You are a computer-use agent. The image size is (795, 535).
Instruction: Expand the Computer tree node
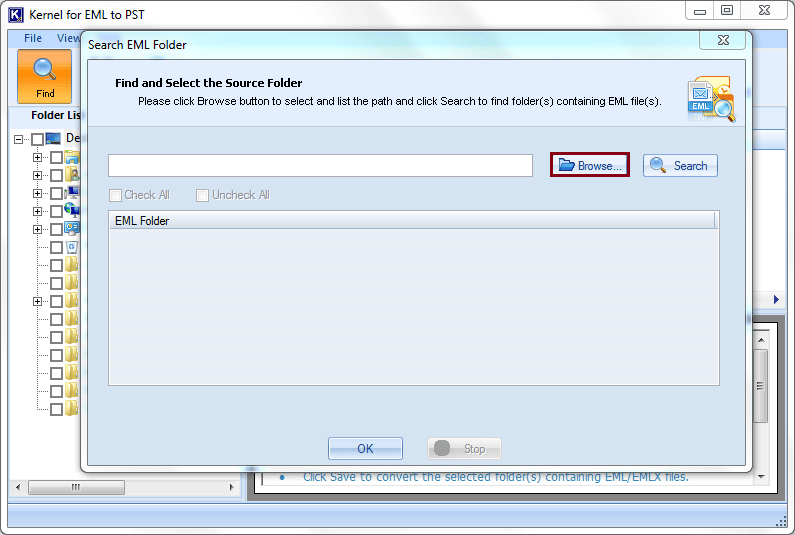click(x=37, y=193)
